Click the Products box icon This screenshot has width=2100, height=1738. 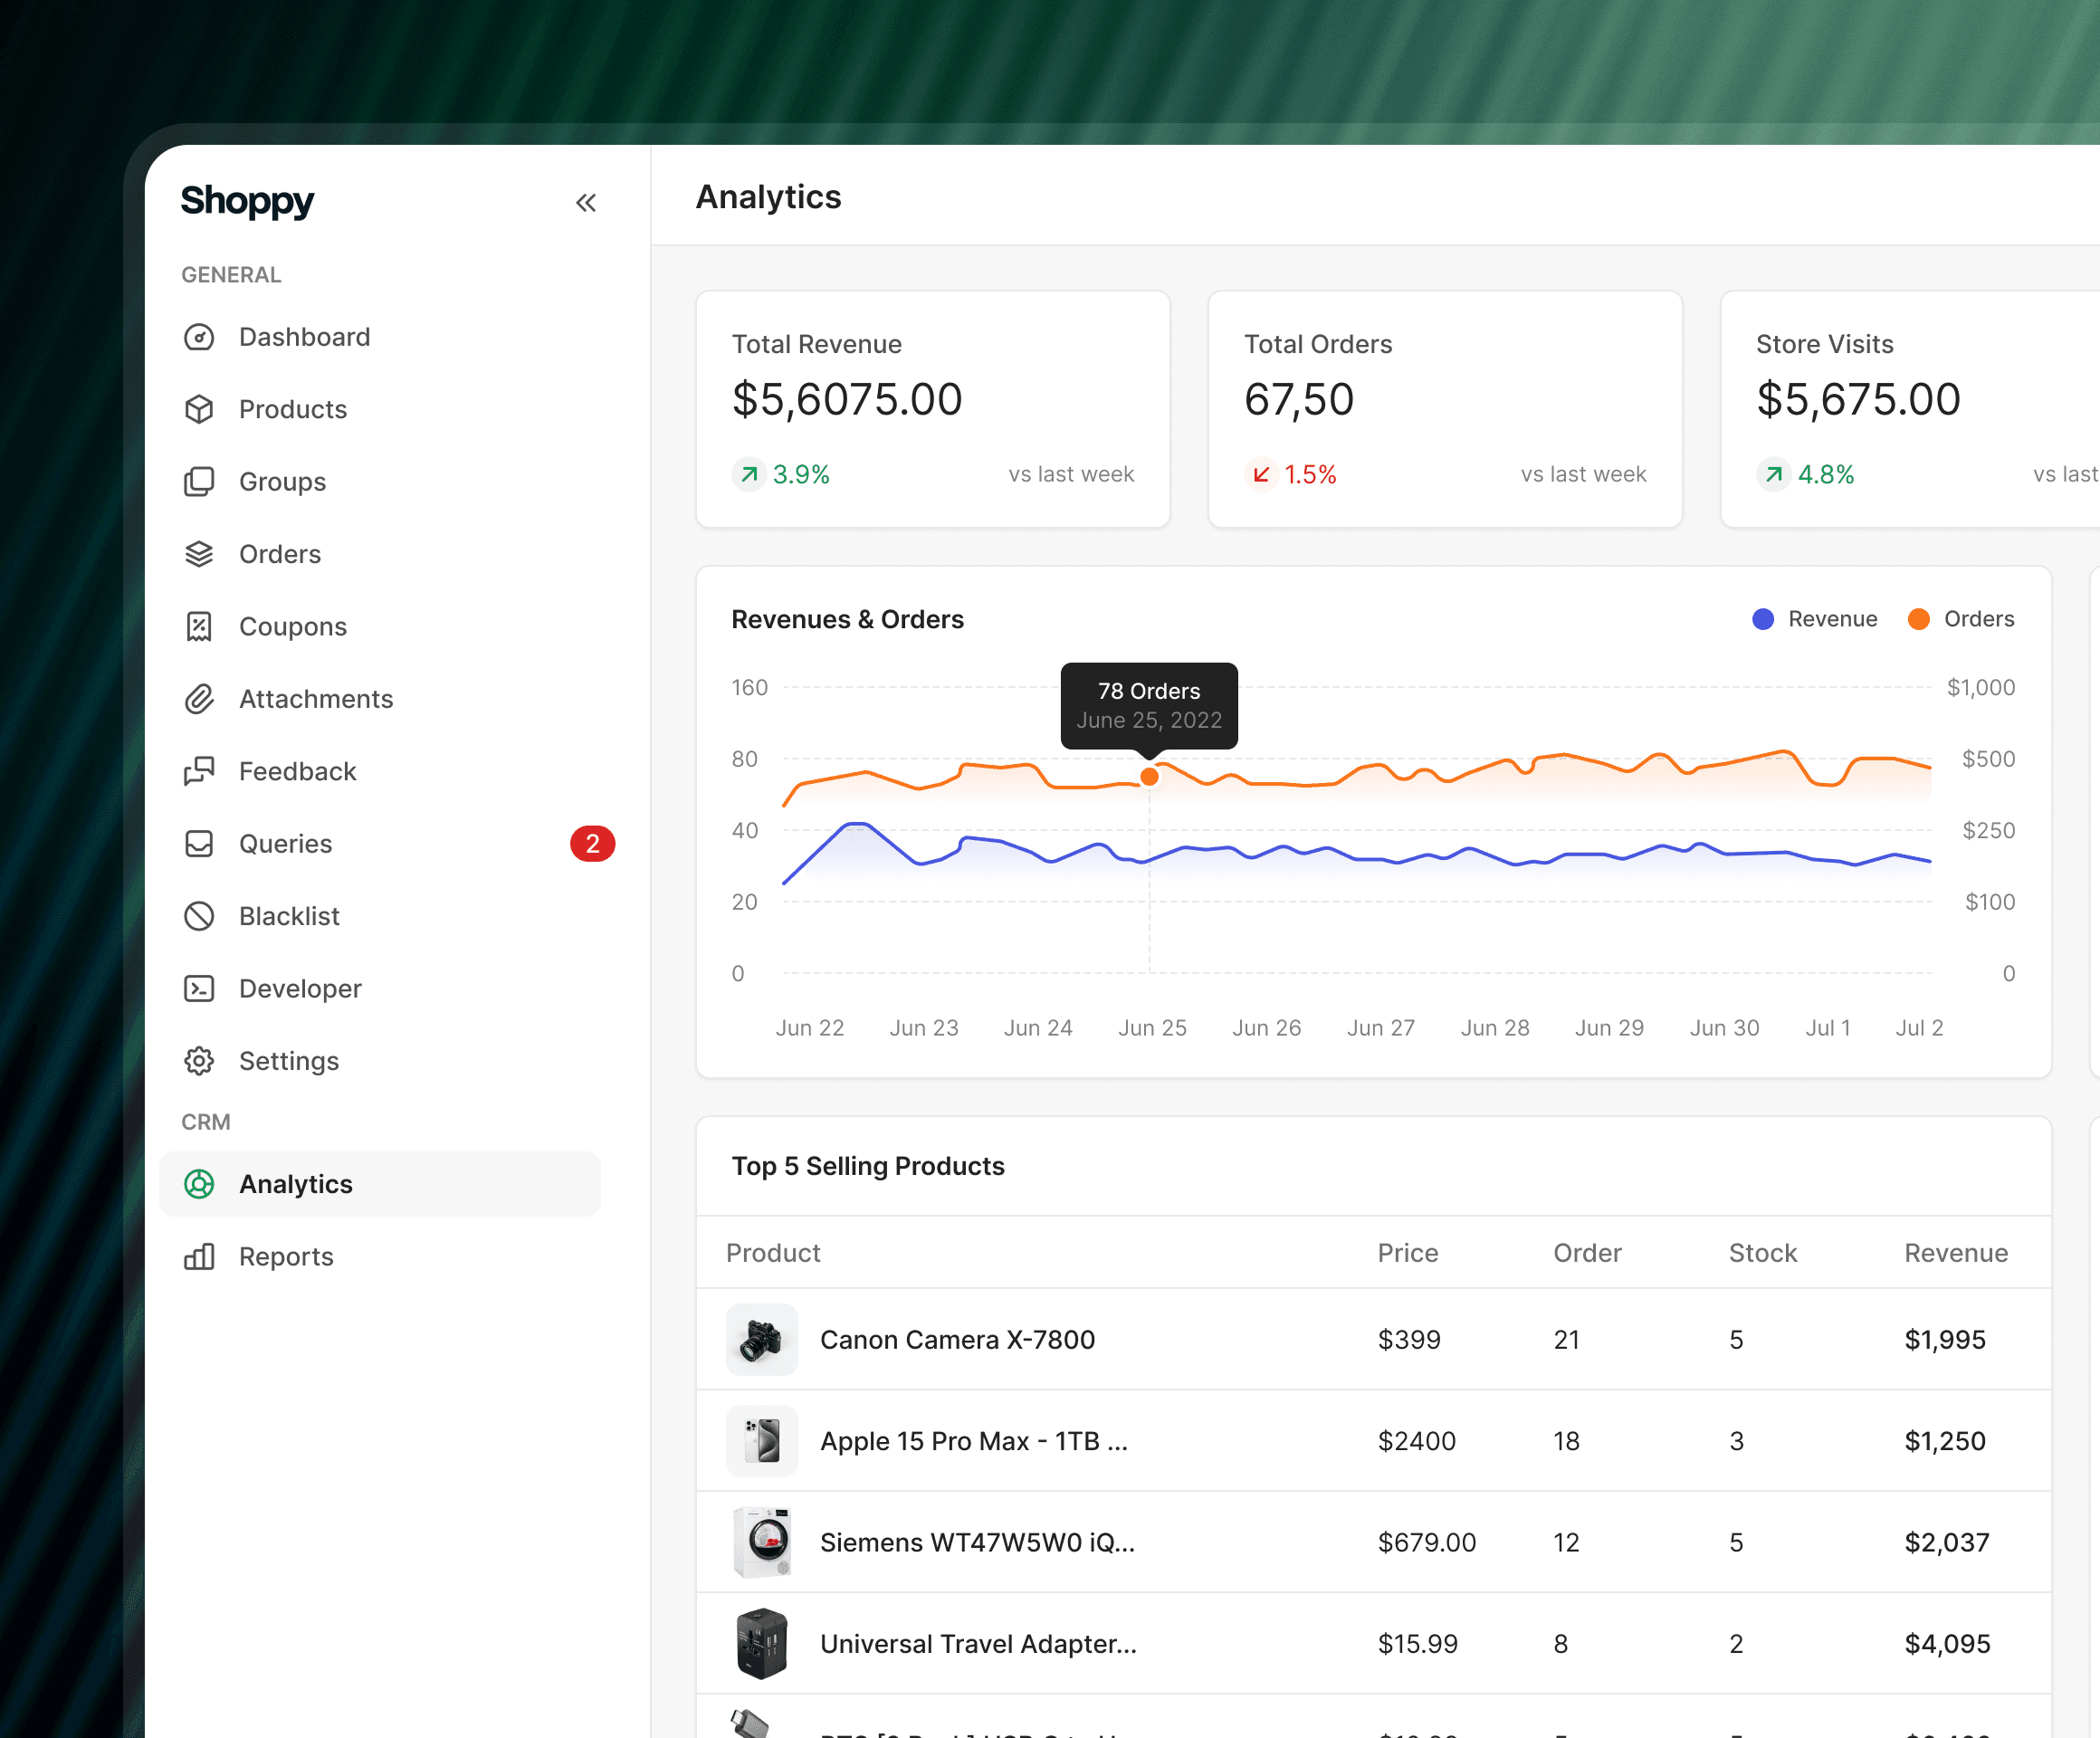tap(199, 409)
